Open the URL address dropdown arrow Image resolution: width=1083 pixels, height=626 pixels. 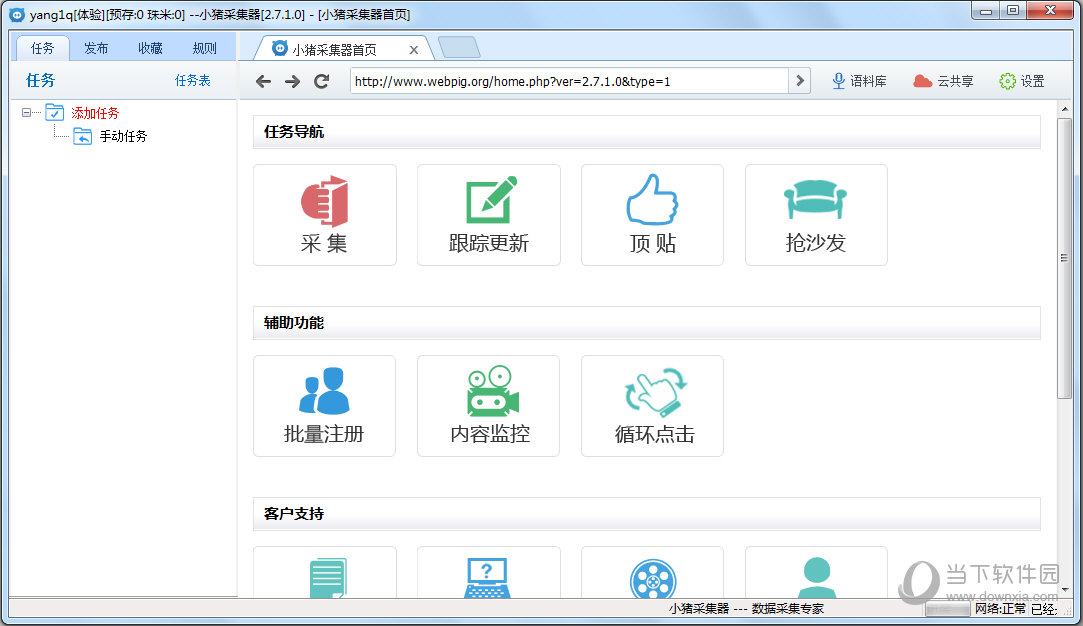coord(799,81)
